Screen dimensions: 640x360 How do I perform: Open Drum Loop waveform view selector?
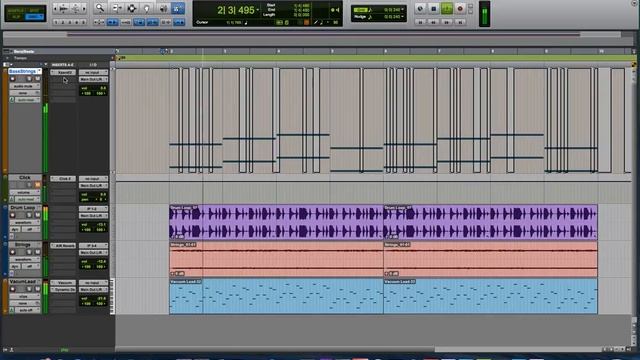24,222
